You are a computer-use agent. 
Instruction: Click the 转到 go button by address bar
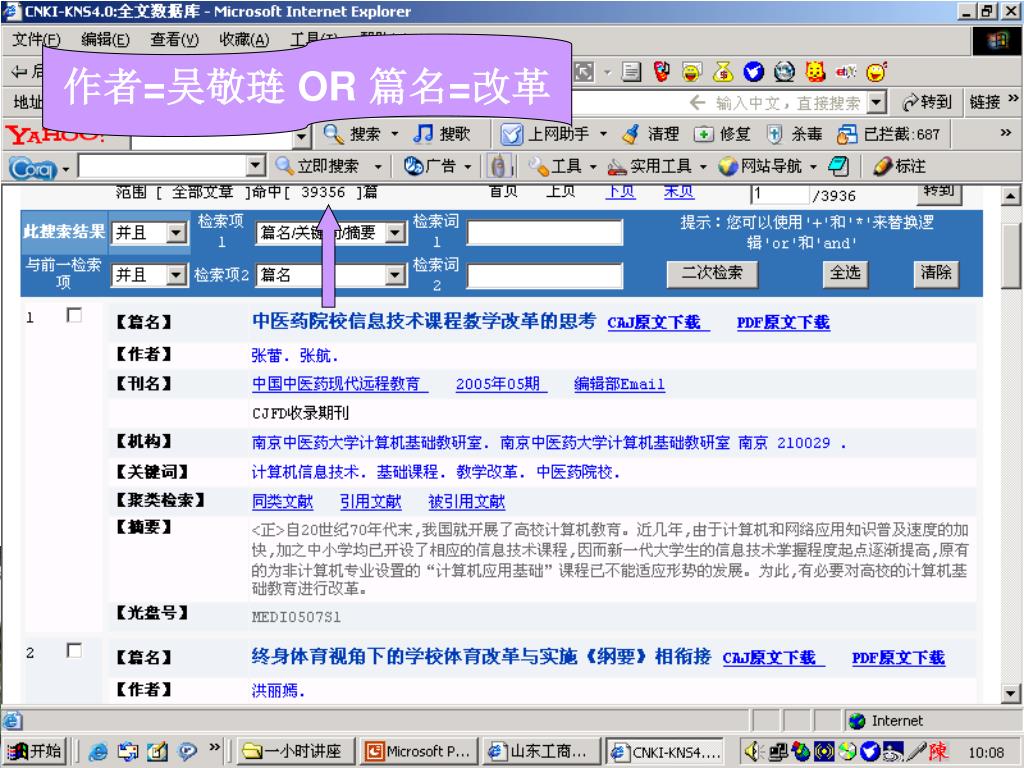click(926, 103)
